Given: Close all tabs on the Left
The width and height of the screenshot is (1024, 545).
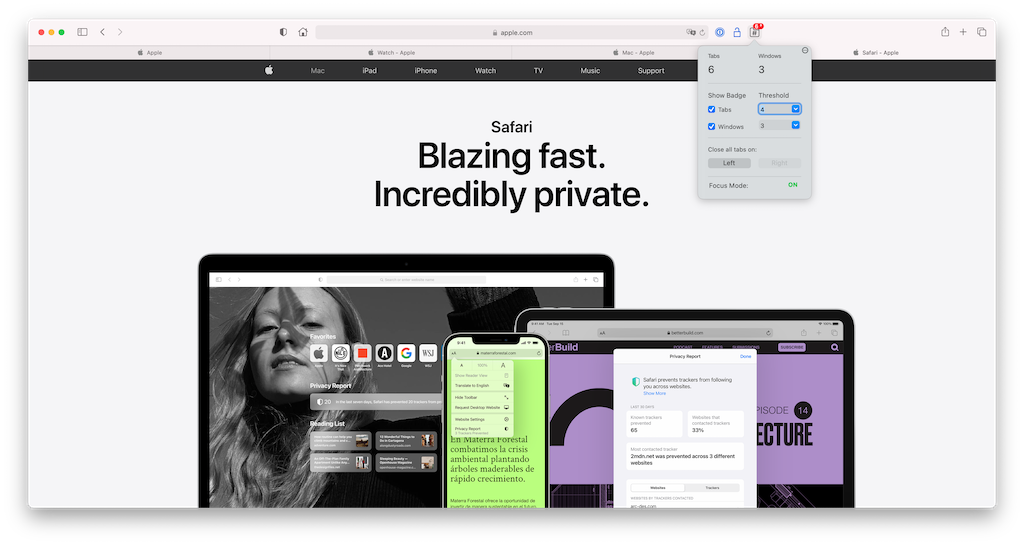Looking at the screenshot, I should click(x=729, y=163).
